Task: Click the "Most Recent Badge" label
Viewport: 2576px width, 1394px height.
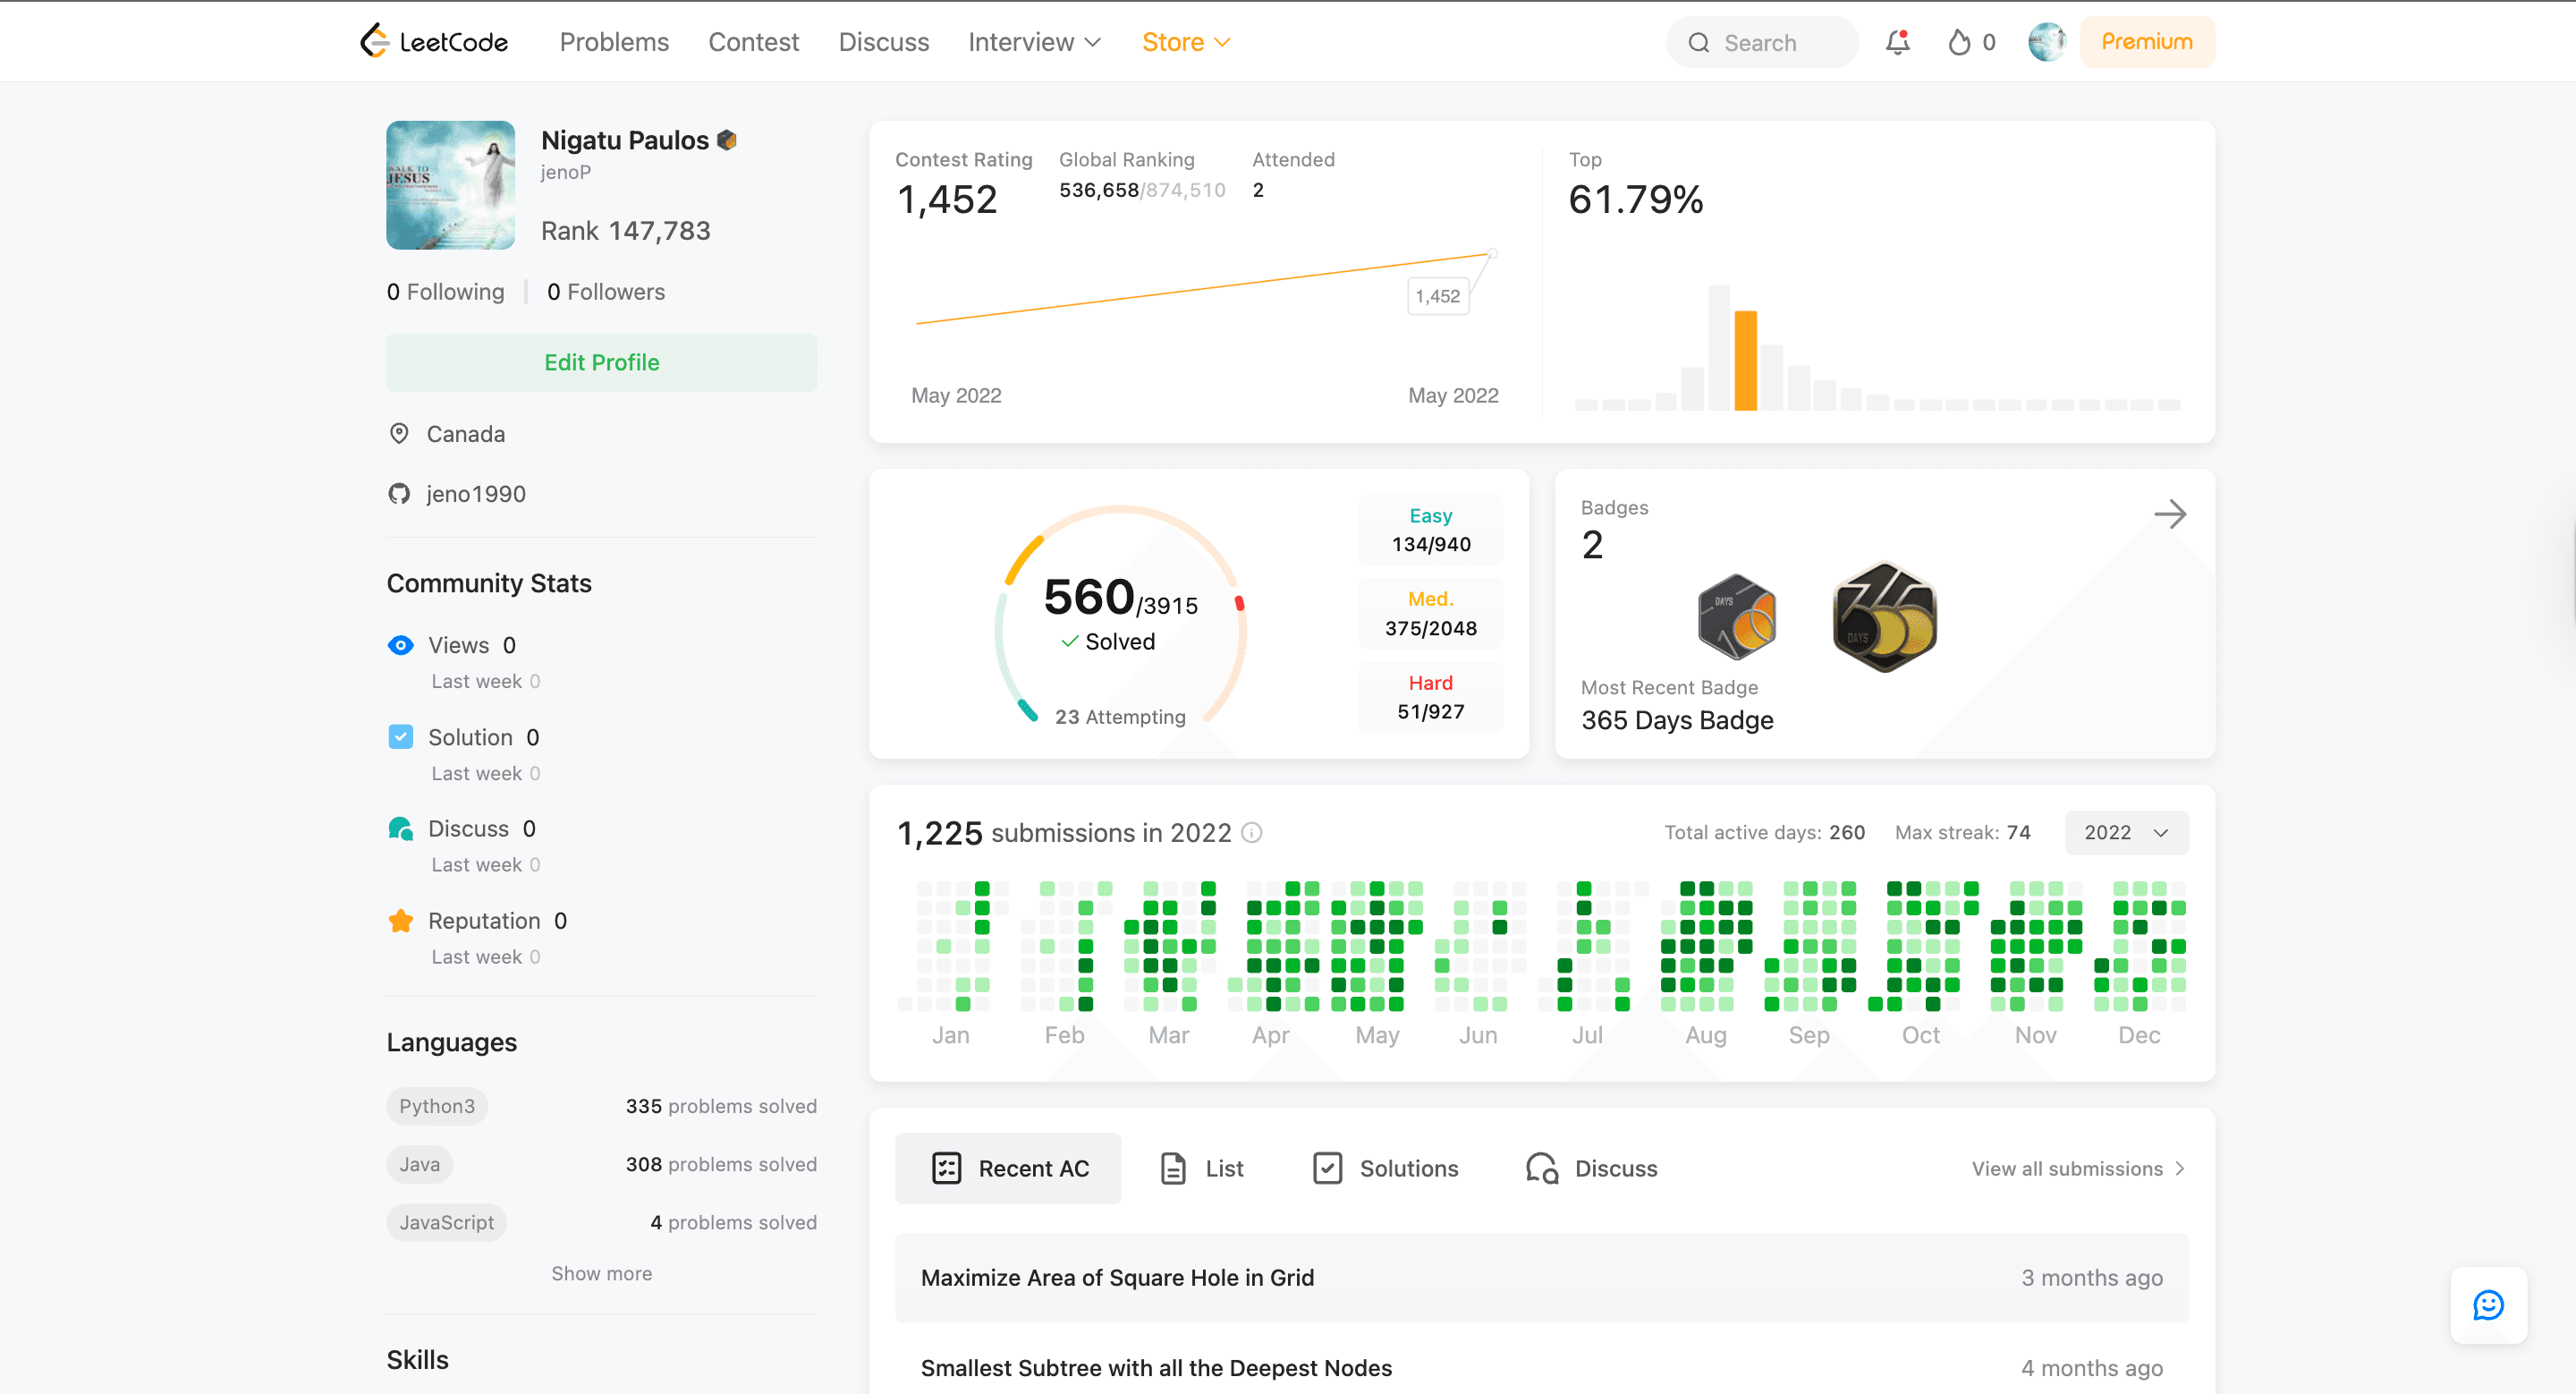Action: click(1669, 688)
